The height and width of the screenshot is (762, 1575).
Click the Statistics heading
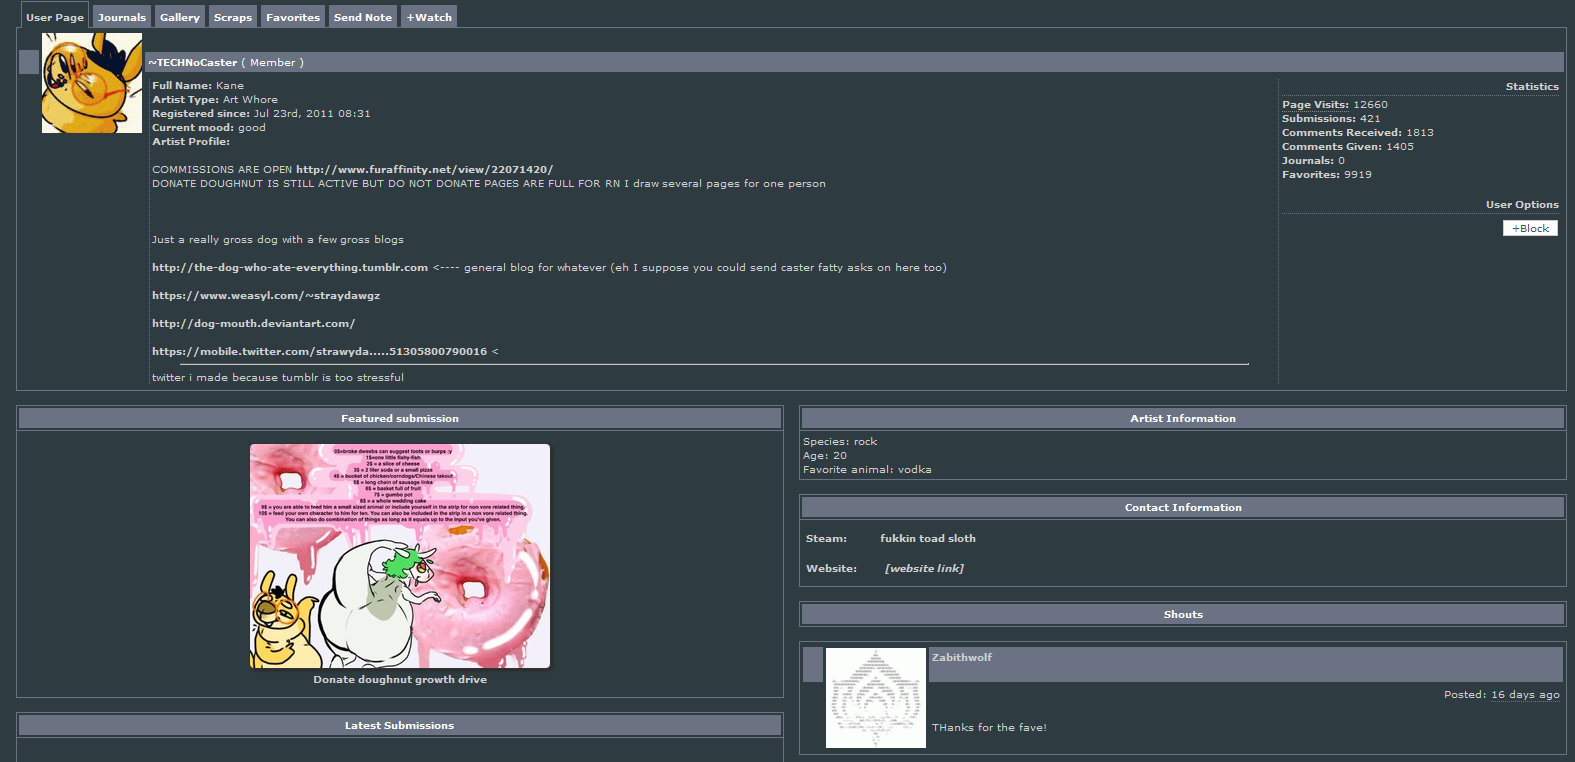pos(1532,87)
